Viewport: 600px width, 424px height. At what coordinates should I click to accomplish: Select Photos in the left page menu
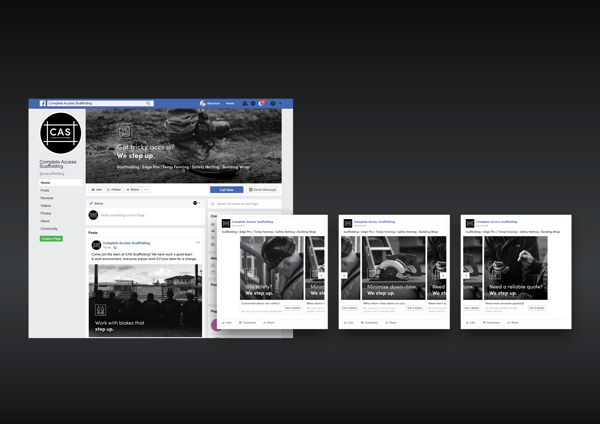tap(46, 213)
